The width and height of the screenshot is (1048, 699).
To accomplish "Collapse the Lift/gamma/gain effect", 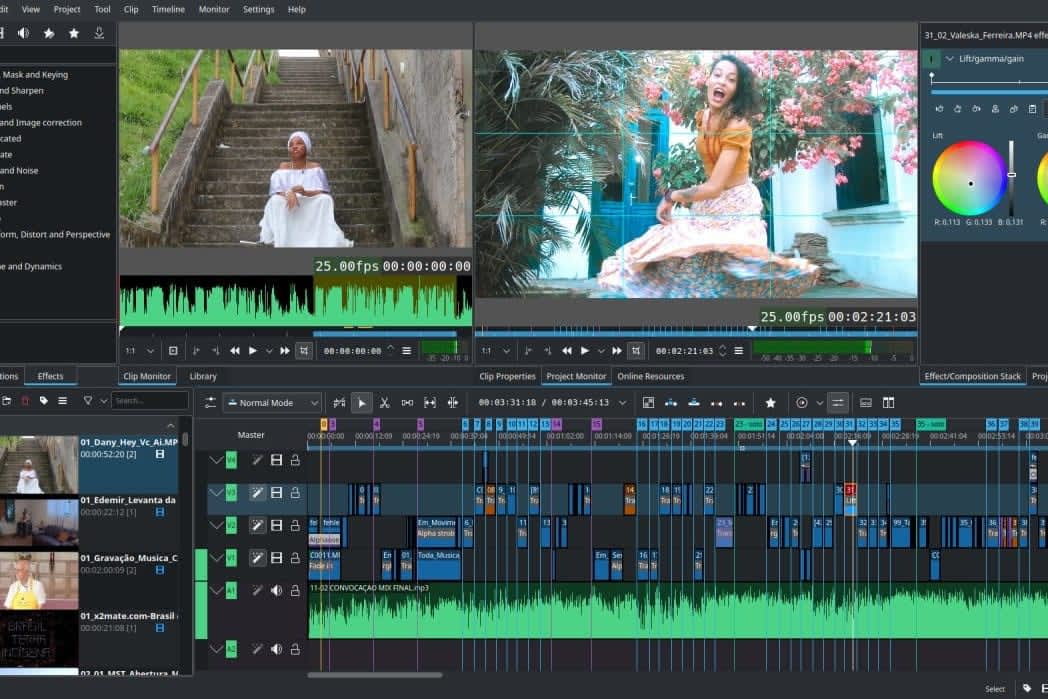I will (x=950, y=59).
